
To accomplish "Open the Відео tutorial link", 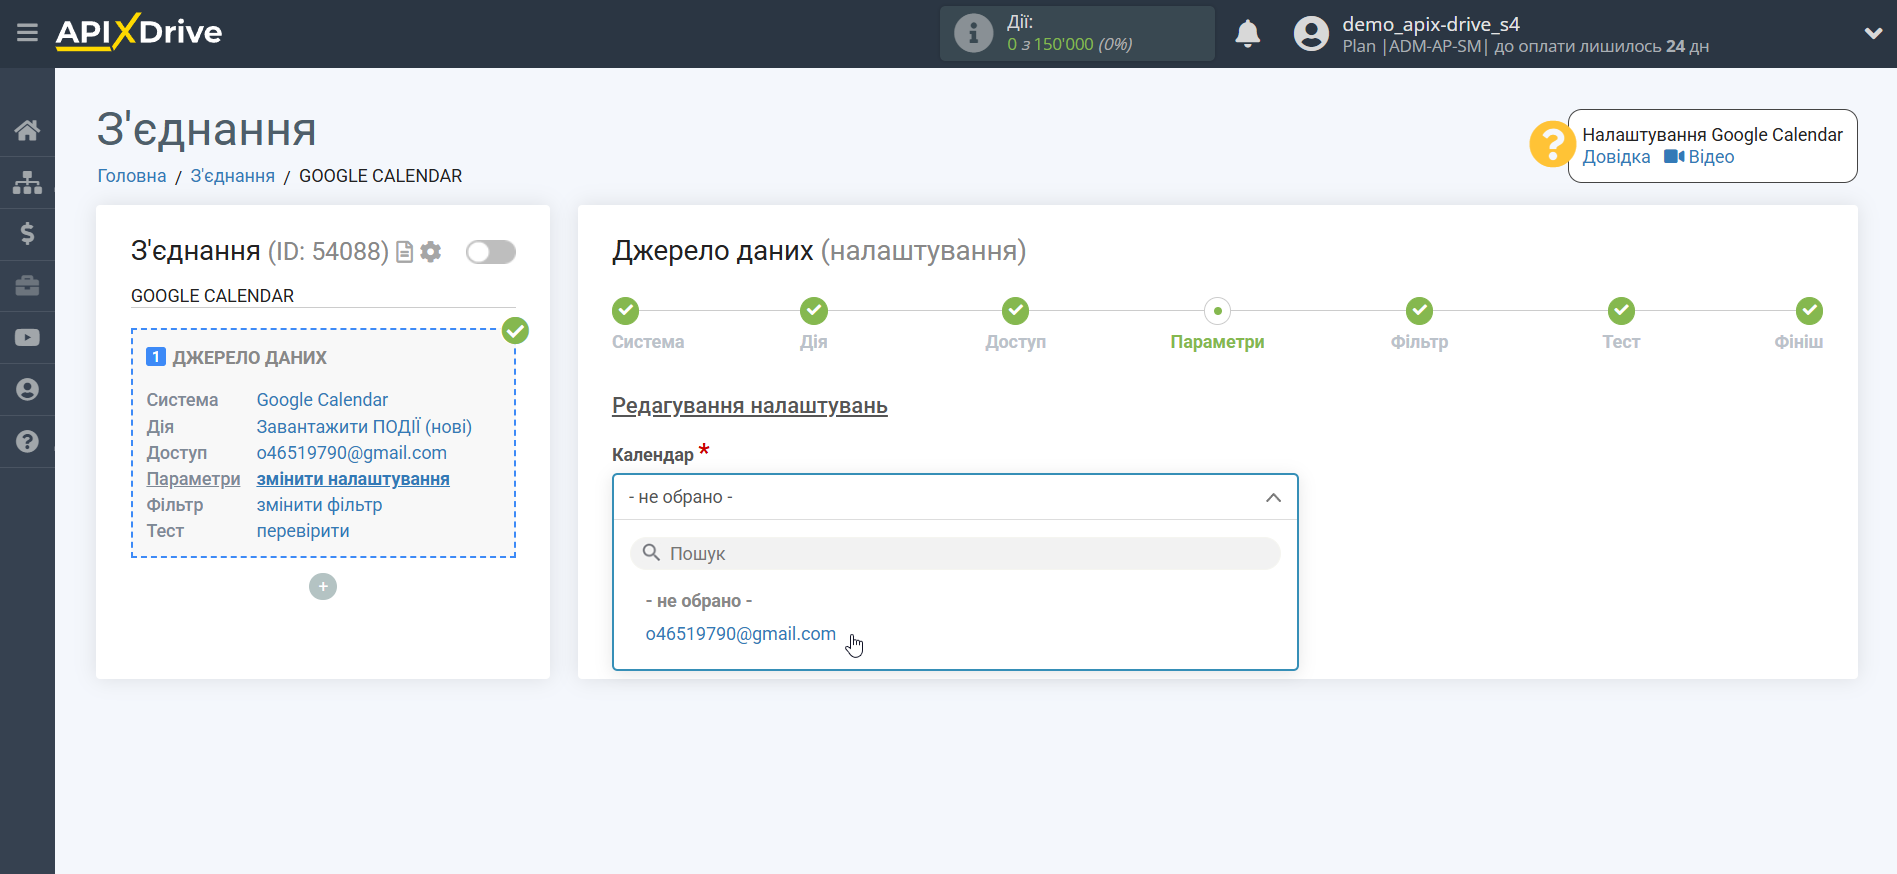I will pos(1699,157).
